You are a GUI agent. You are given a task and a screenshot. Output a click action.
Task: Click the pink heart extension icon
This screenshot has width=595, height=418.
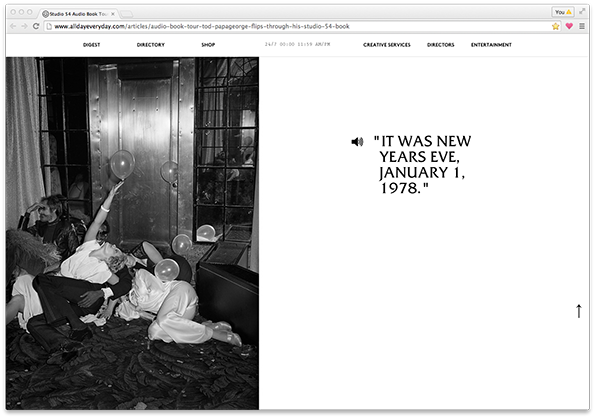[569, 26]
